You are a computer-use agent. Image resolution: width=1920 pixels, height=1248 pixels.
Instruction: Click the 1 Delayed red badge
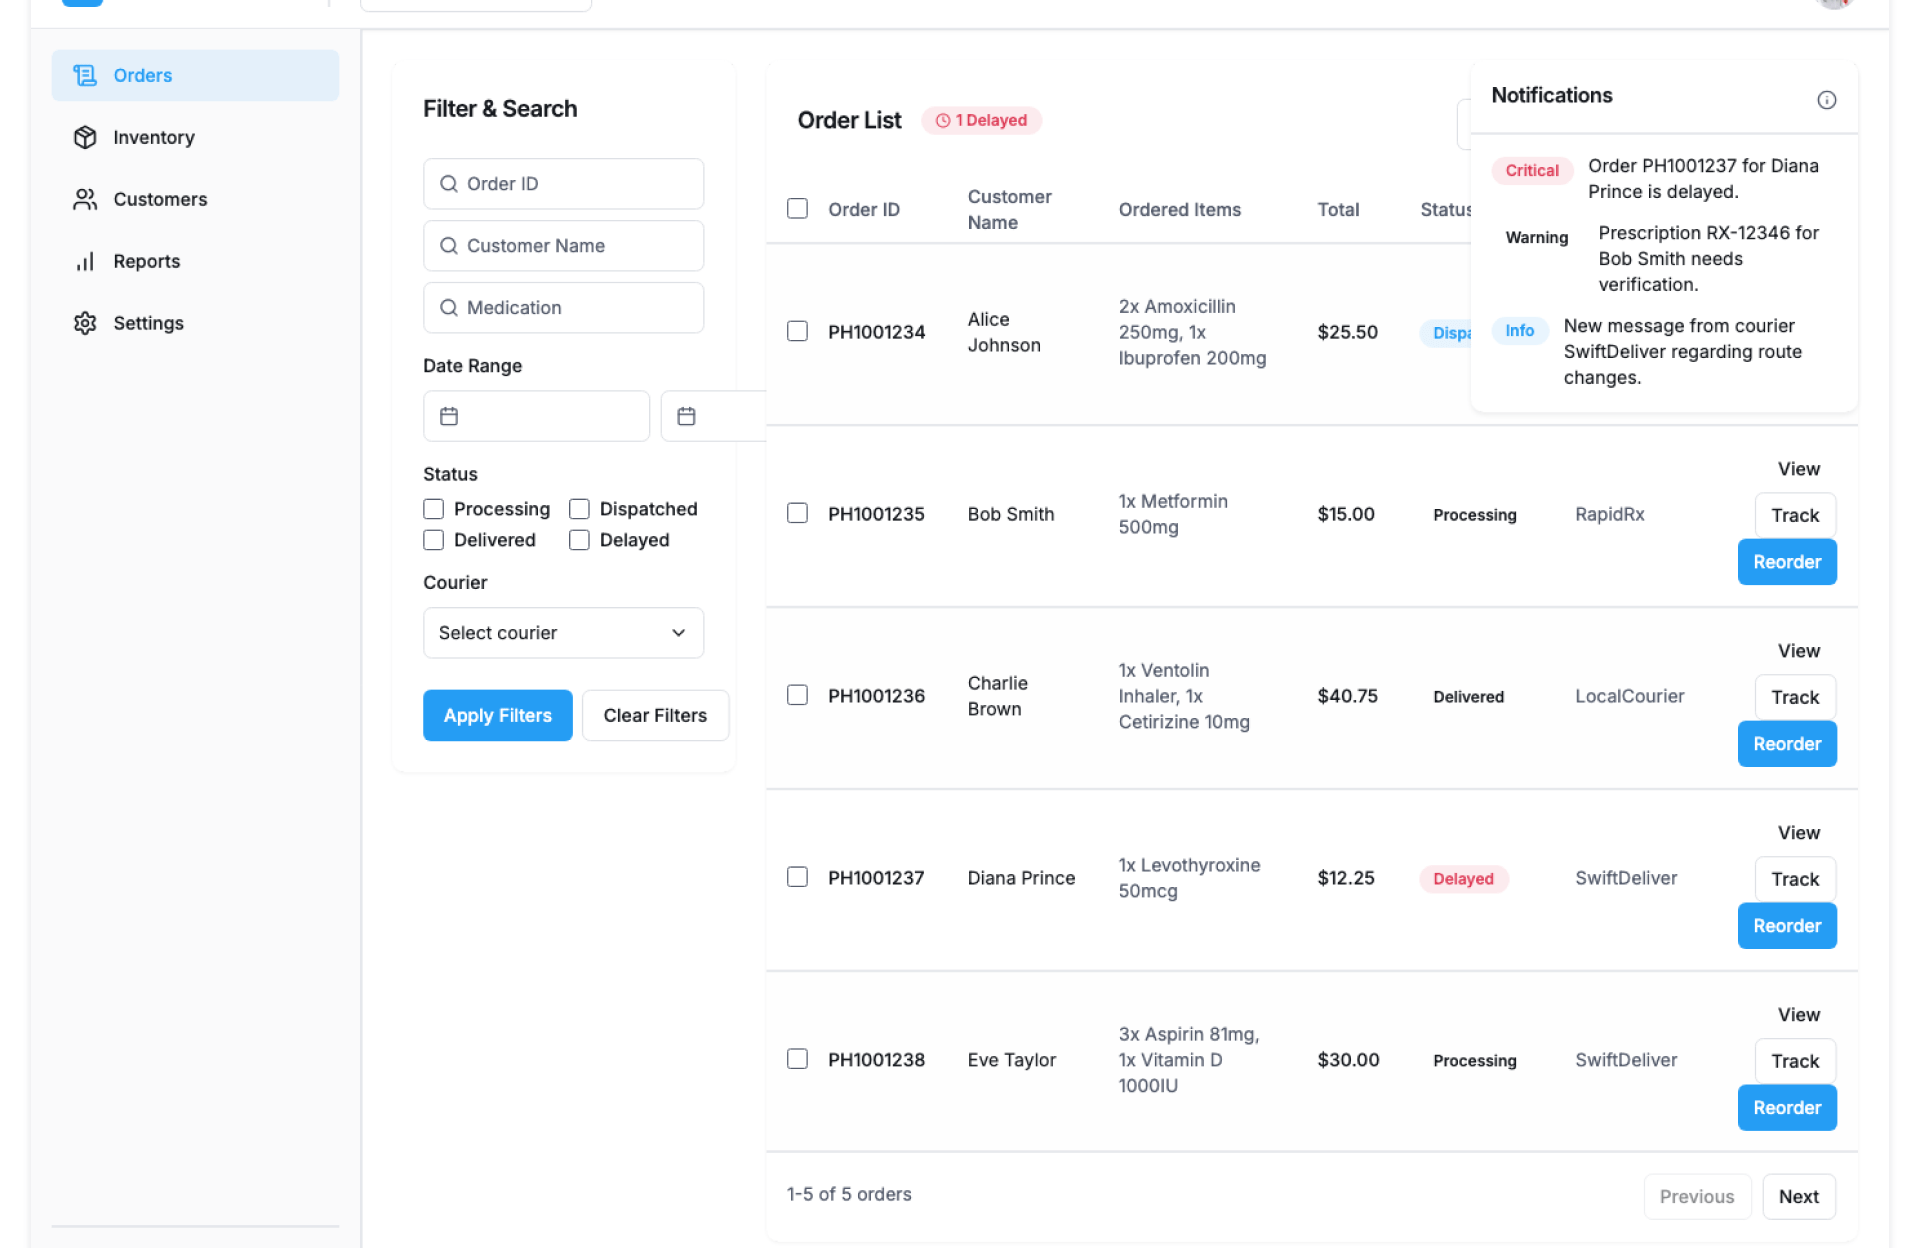click(x=981, y=120)
